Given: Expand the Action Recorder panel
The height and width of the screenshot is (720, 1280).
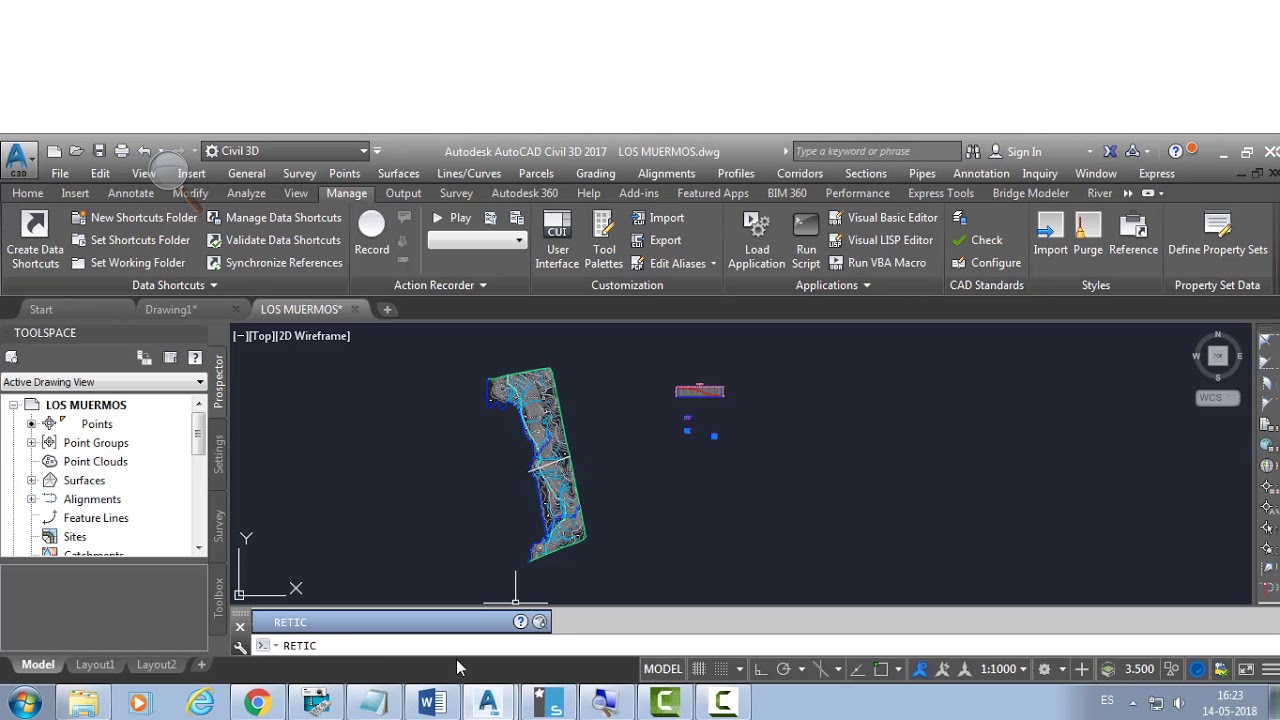Looking at the screenshot, I should click(x=440, y=285).
